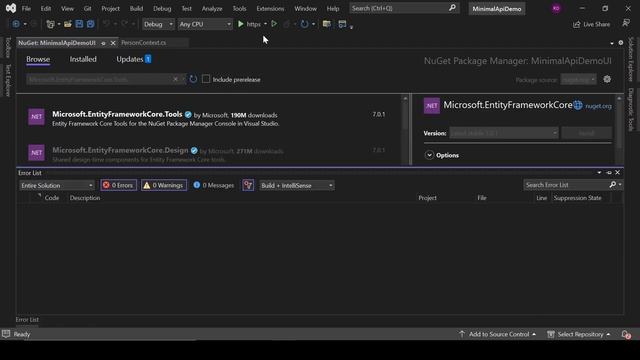The width and height of the screenshot is (640, 360).
Task: Toggle the 0 Errors filter
Action: point(118,185)
